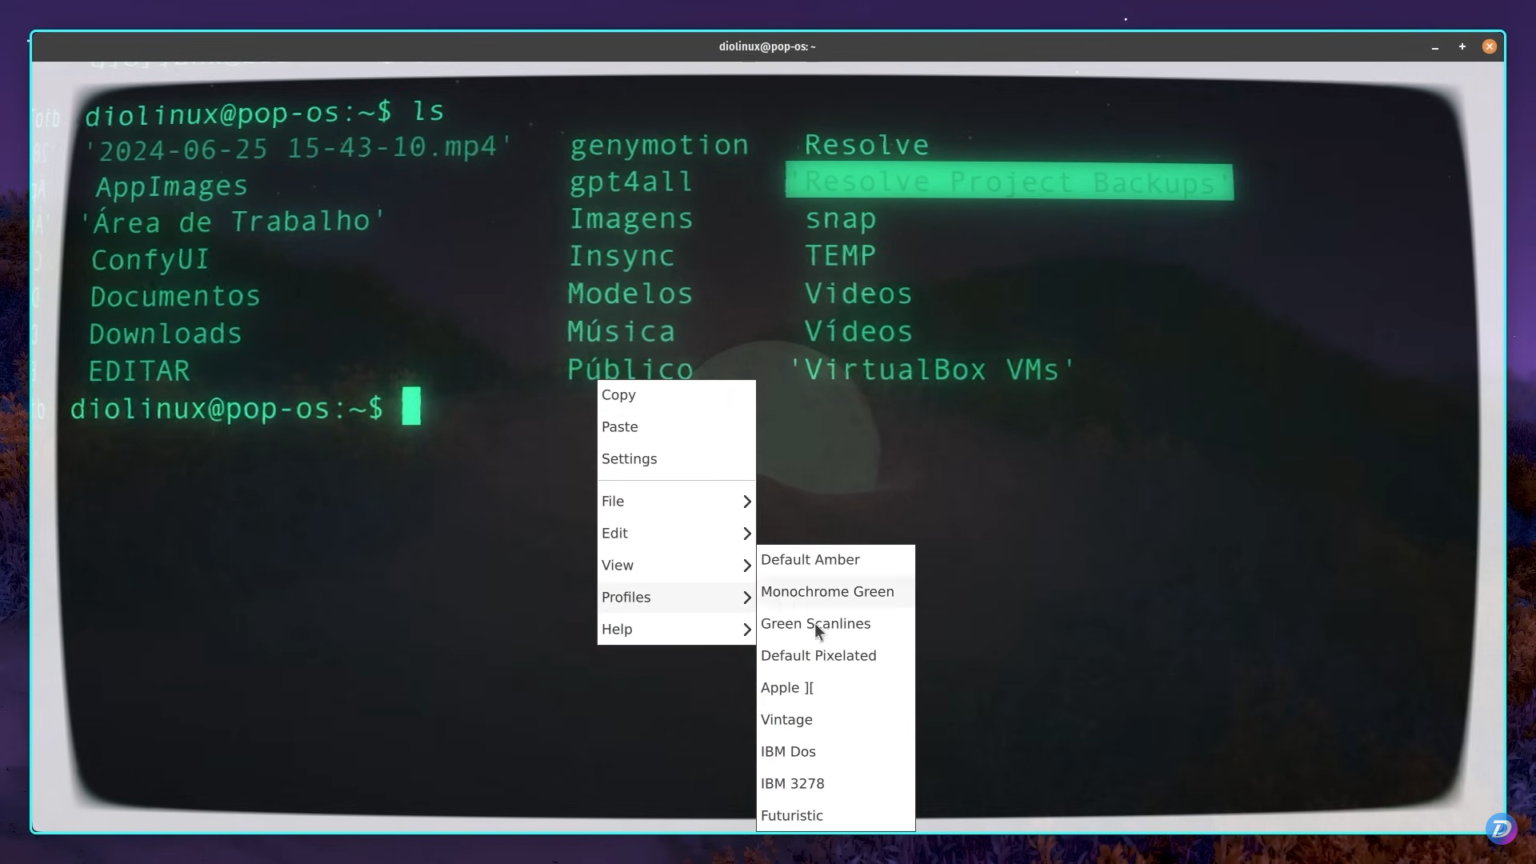
Task: Expand the Help submenu chevron
Action: (x=746, y=629)
